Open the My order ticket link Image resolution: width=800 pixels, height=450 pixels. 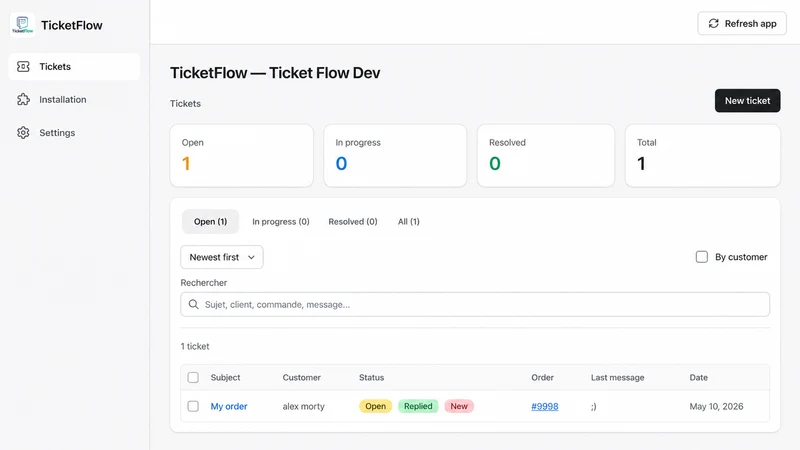pos(229,406)
